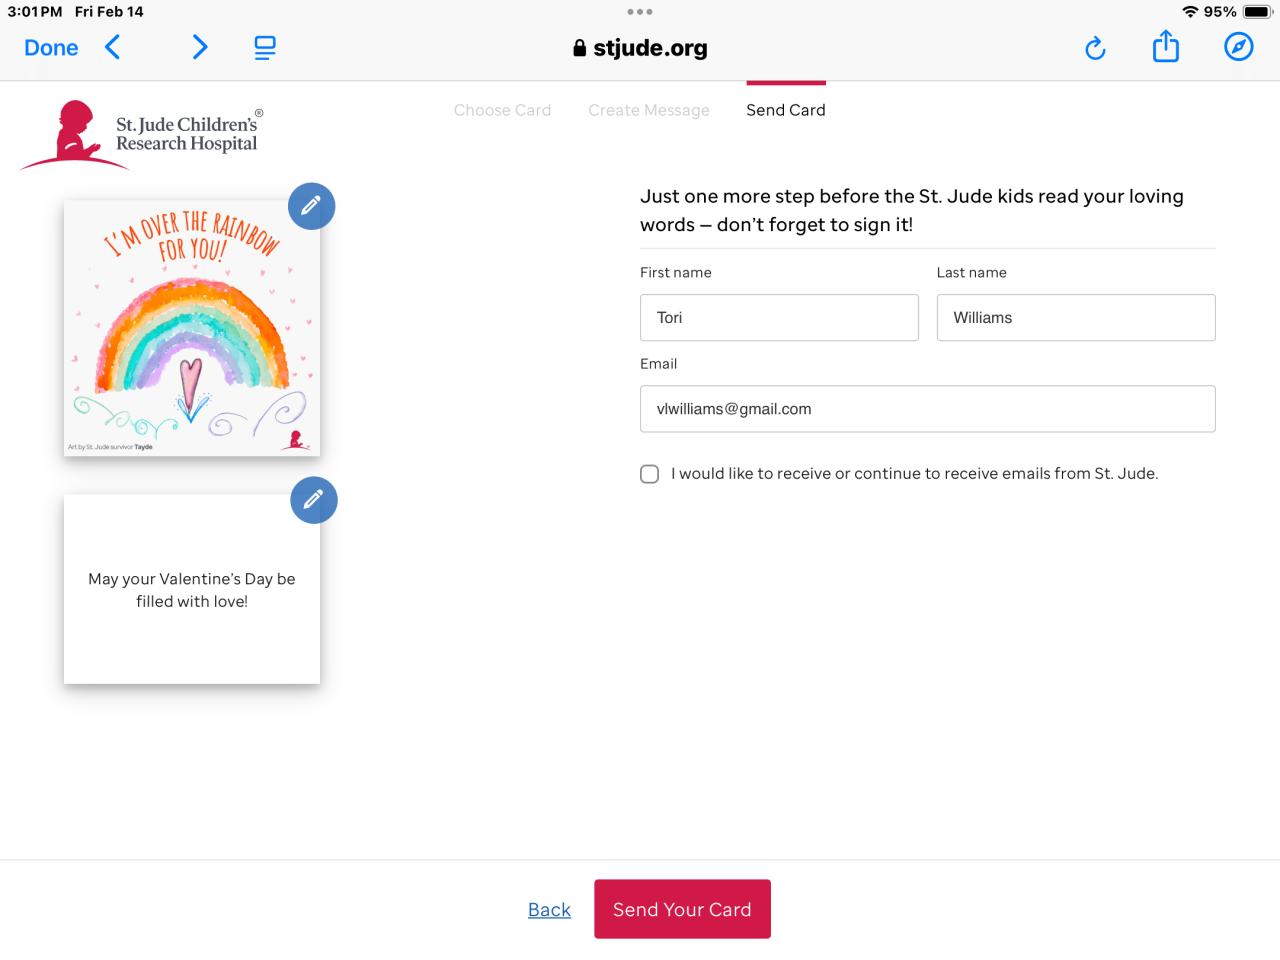1280x960 pixels.
Task: Reload the stjude.org page
Action: point(1095,48)
